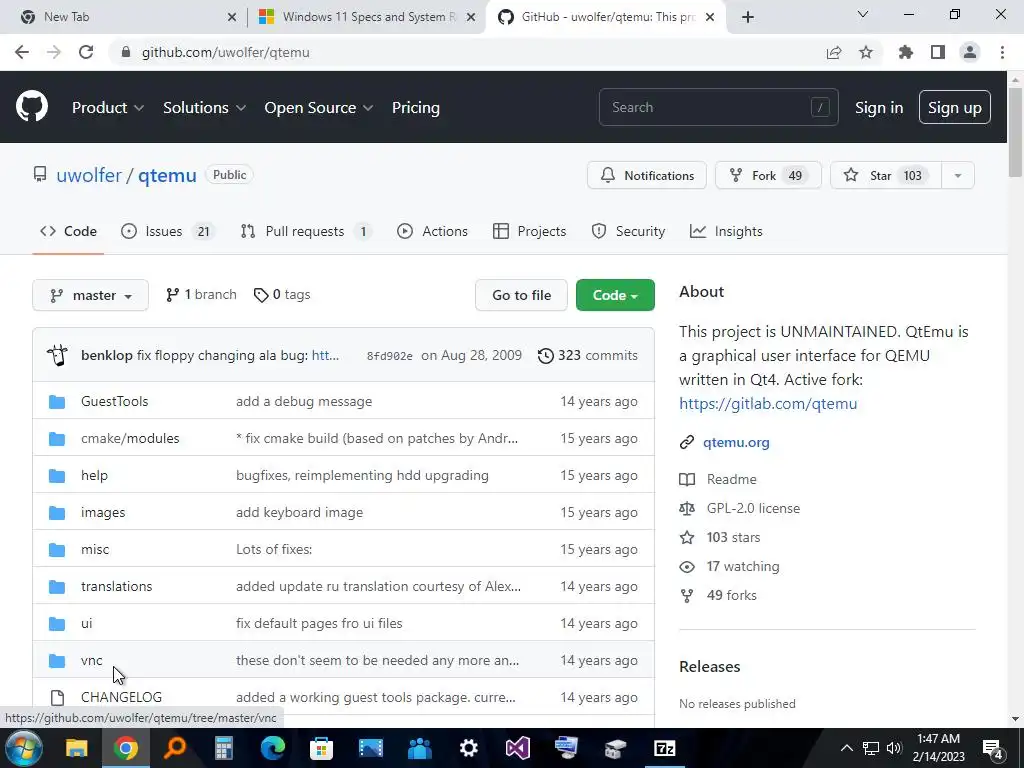This screenshot has height=768, width=1024.
Task: Open File Explorer from the taskbar
Action: [76, 748]
